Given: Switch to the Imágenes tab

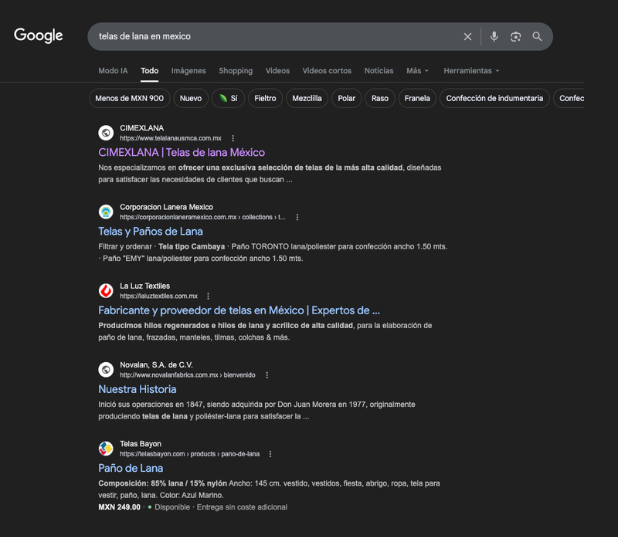Looking at the screenshot, I should pos(188,71).
